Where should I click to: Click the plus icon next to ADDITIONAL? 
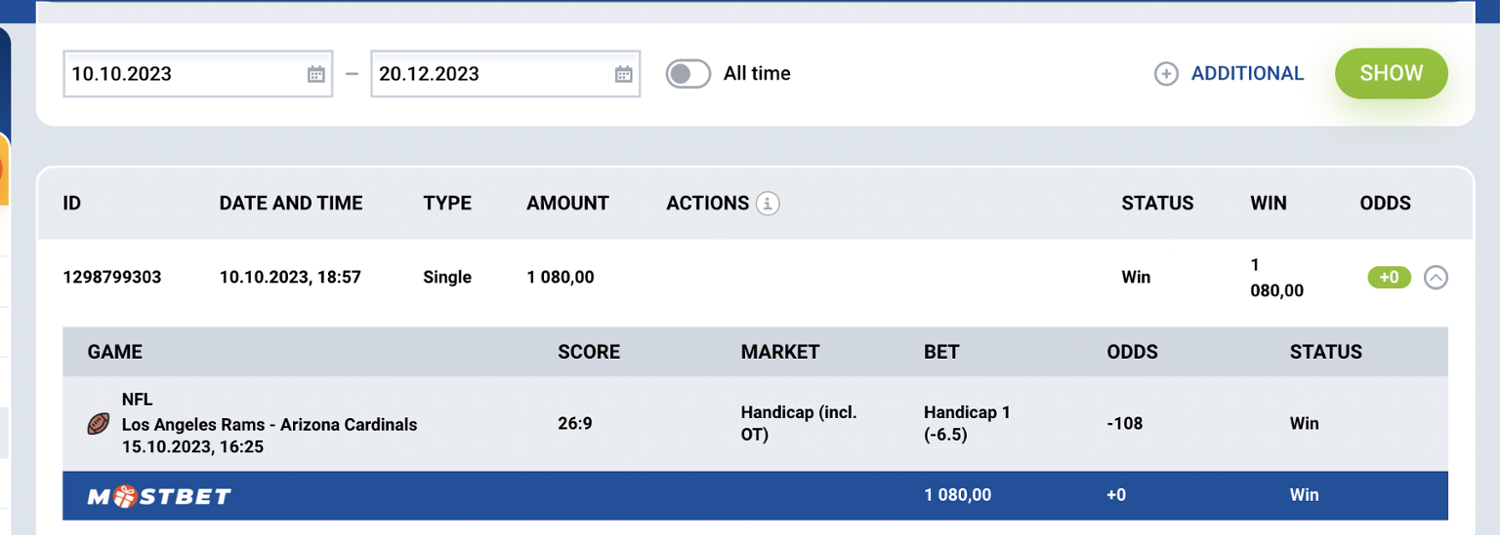point(1166,74)
